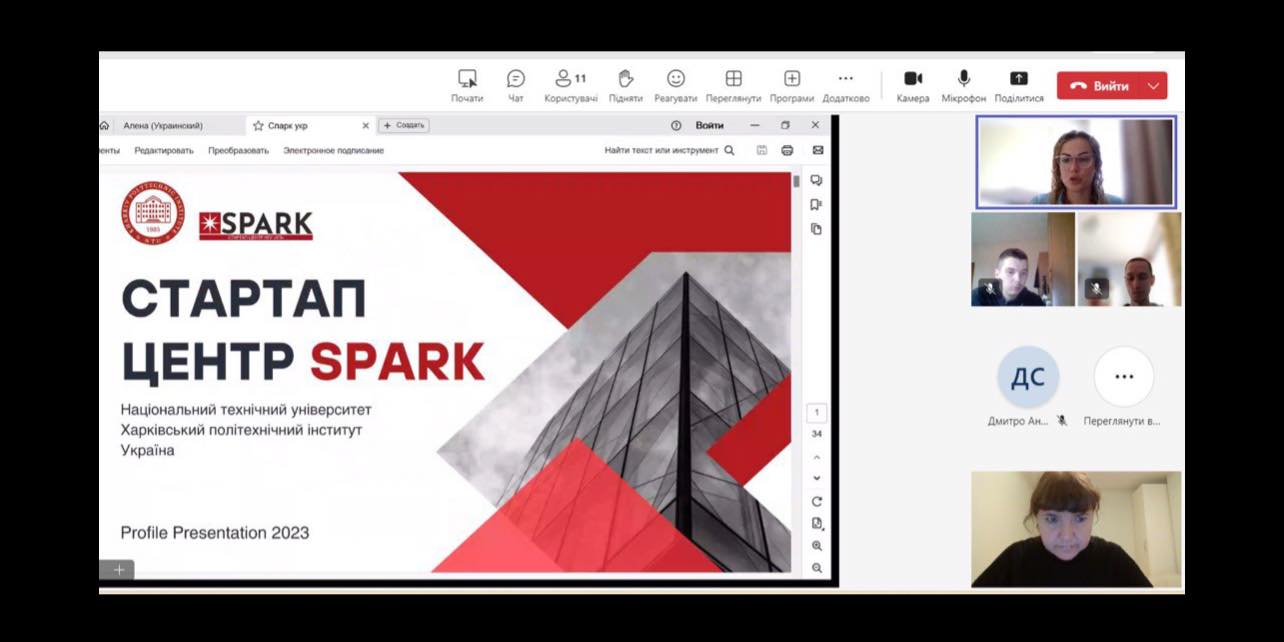Show the Користувачі participants list
Viewport: 1284px width, 642px height.
(570, 79)
